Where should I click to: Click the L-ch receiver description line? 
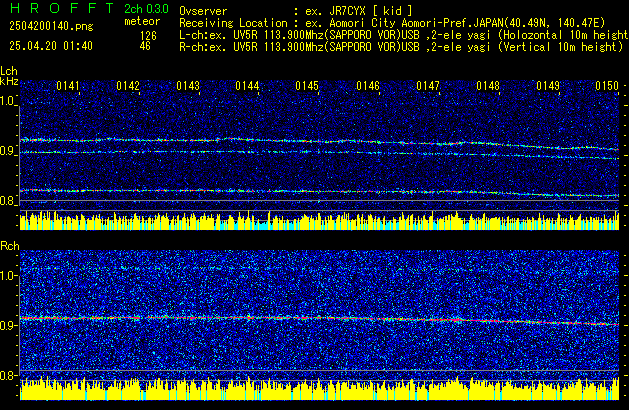pyautogui.click(x=404, y=35)
